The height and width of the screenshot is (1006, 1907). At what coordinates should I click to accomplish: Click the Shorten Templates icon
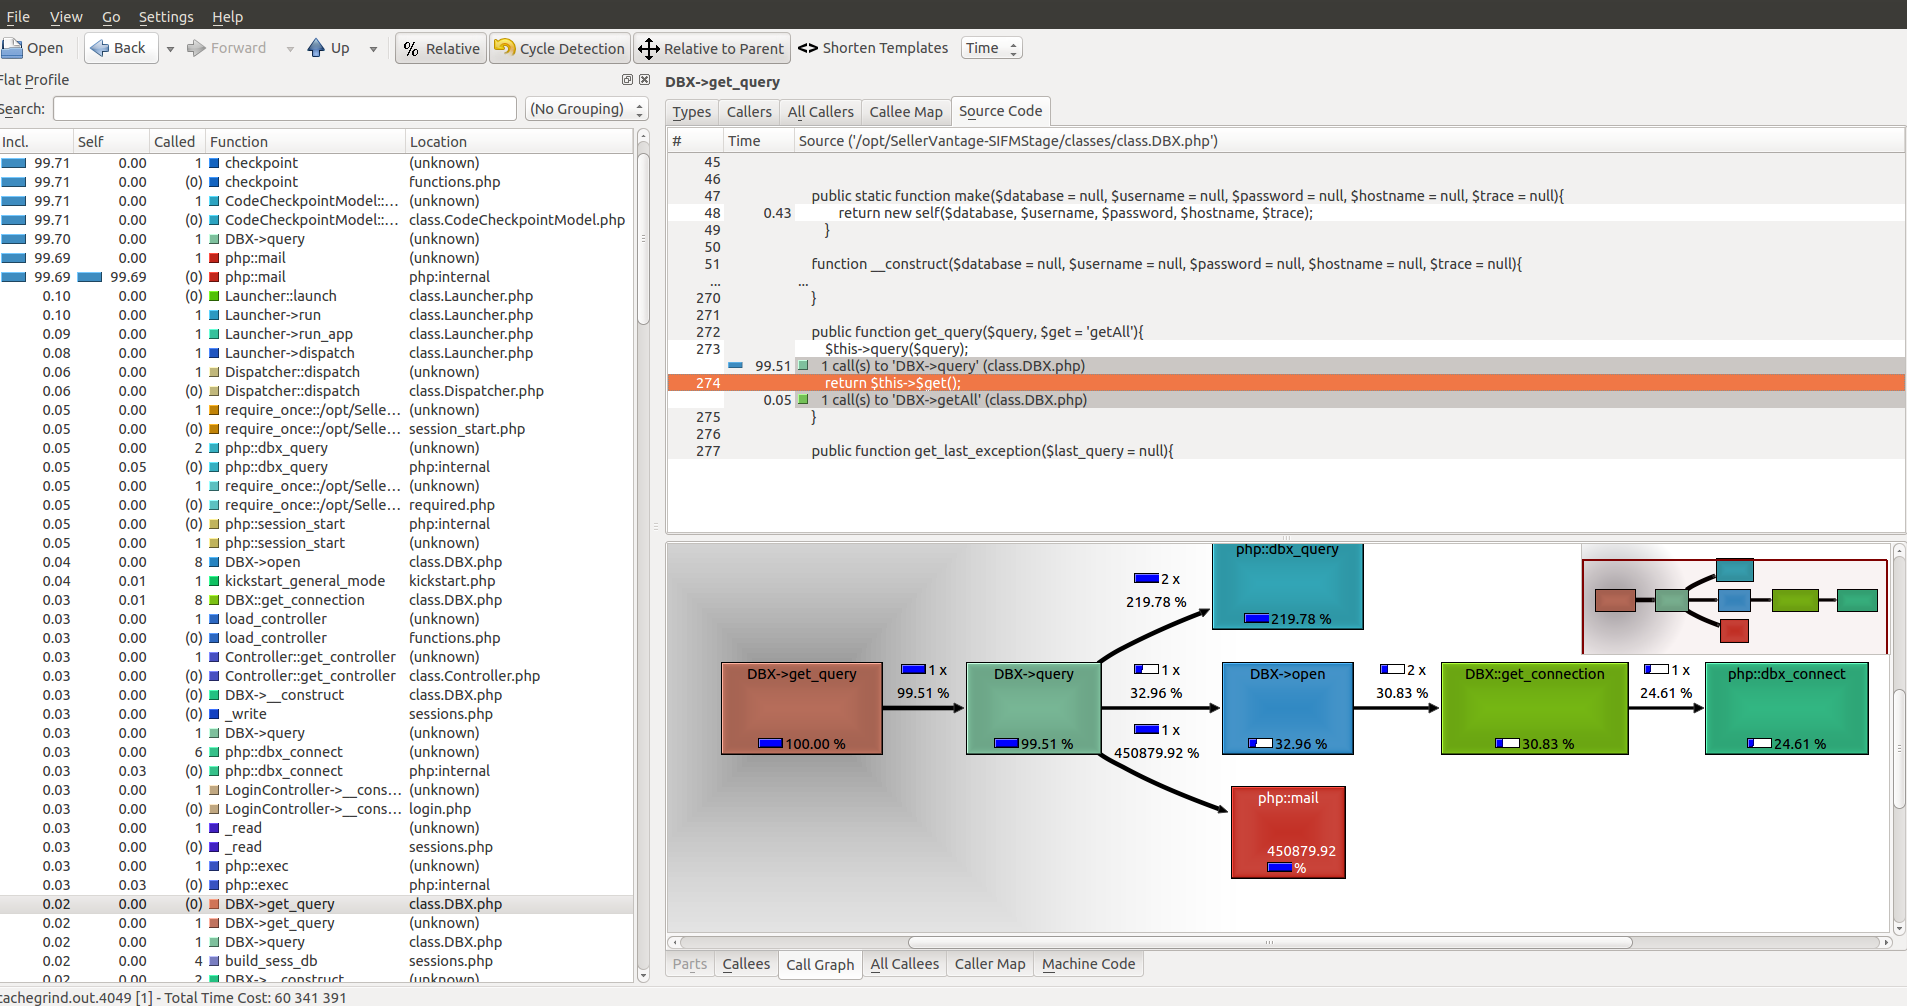pos(808,48)
